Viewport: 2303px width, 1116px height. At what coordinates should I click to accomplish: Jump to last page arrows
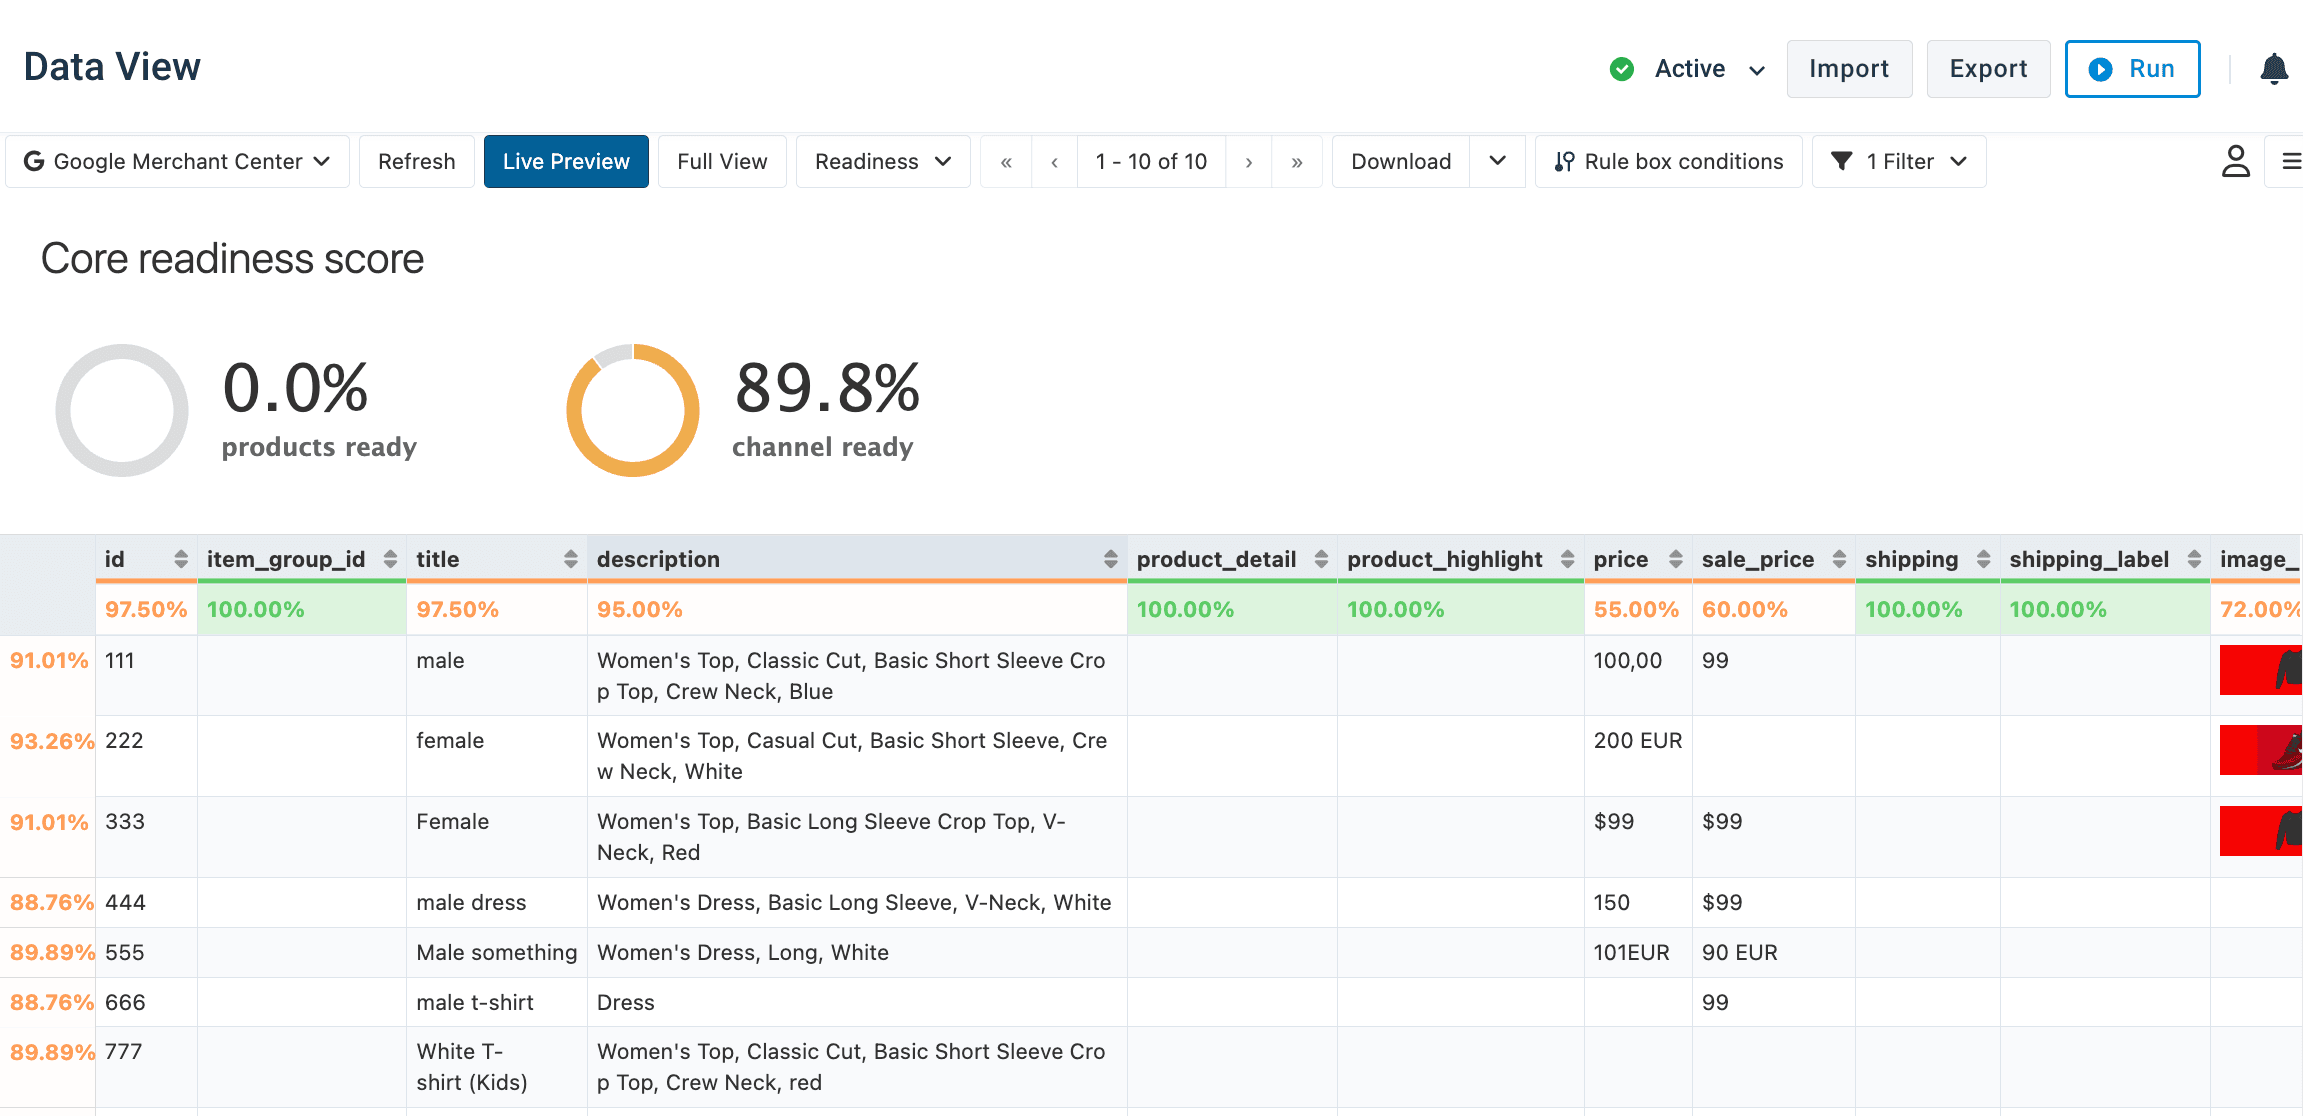pos(1297,162)
